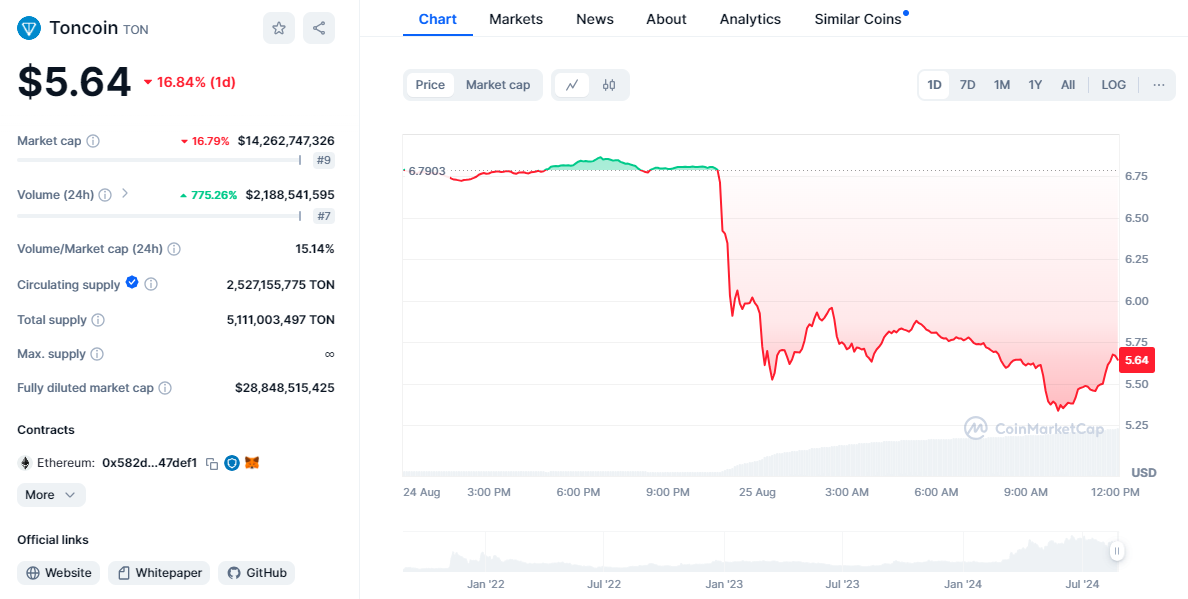Viewport: 1188px width, 599px height.
Task: Click the 16.84% (1d) price change
Action: tap(189, 82)
